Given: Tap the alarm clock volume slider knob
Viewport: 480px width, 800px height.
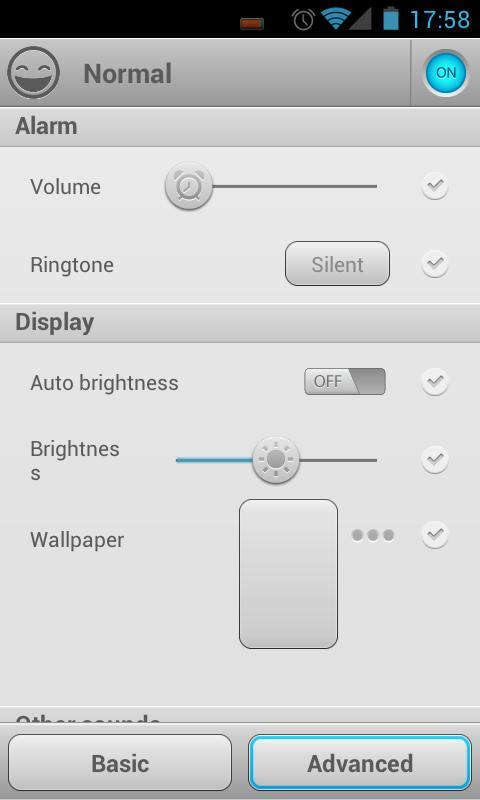Looking at the screenshot, I should [189, 186].
